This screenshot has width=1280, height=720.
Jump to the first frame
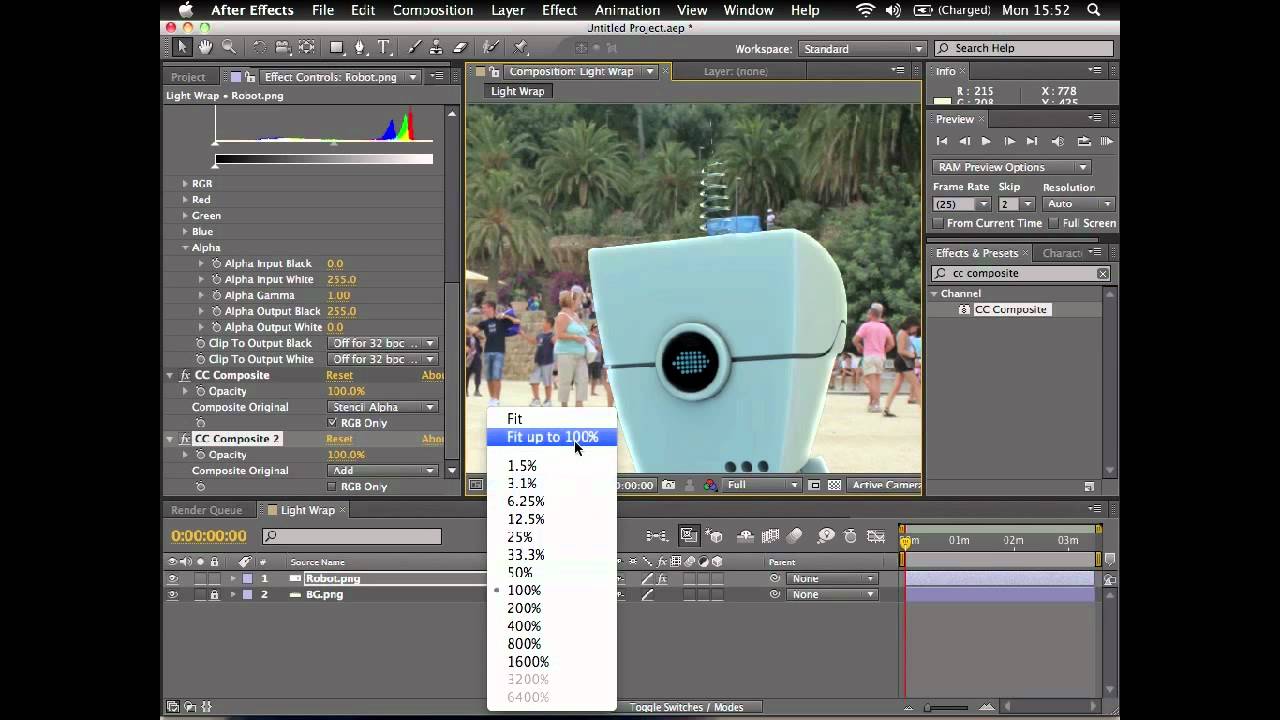click(942, 142)
